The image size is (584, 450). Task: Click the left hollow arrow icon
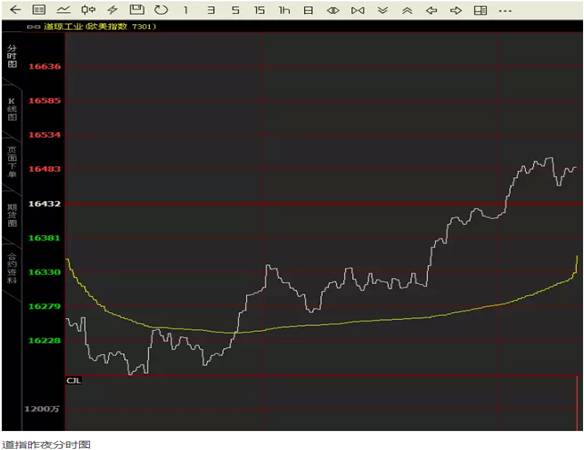pos(431,10)
